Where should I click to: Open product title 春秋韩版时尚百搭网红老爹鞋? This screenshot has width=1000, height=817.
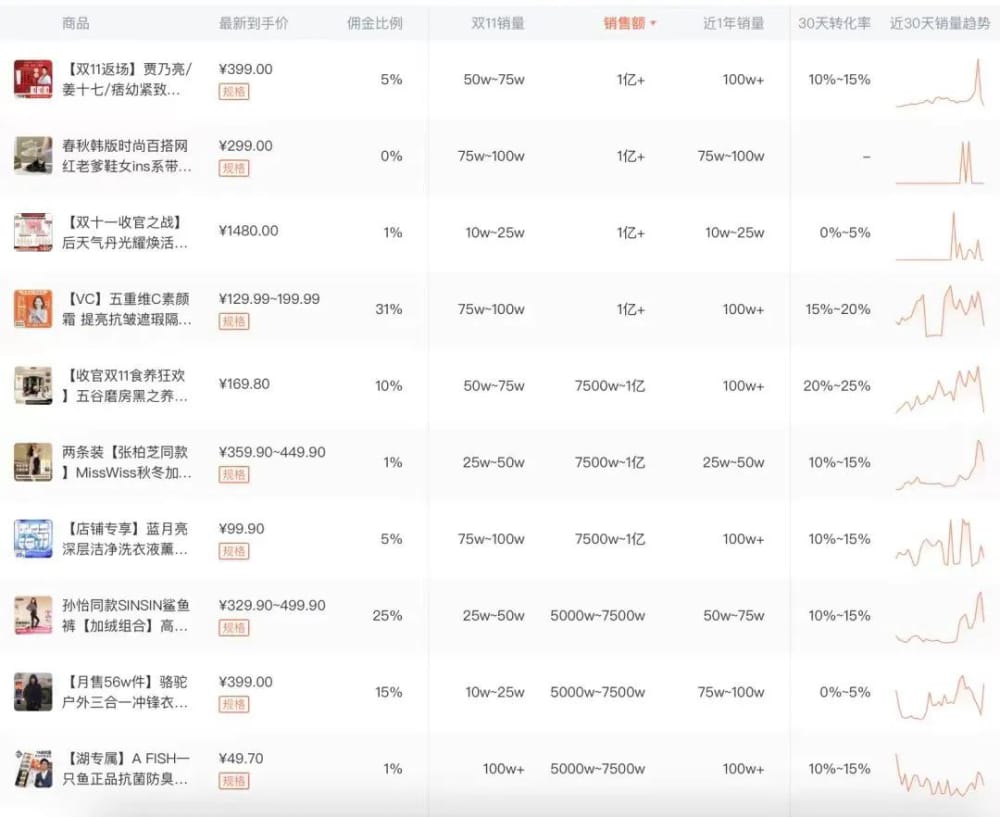click(127, 156)
